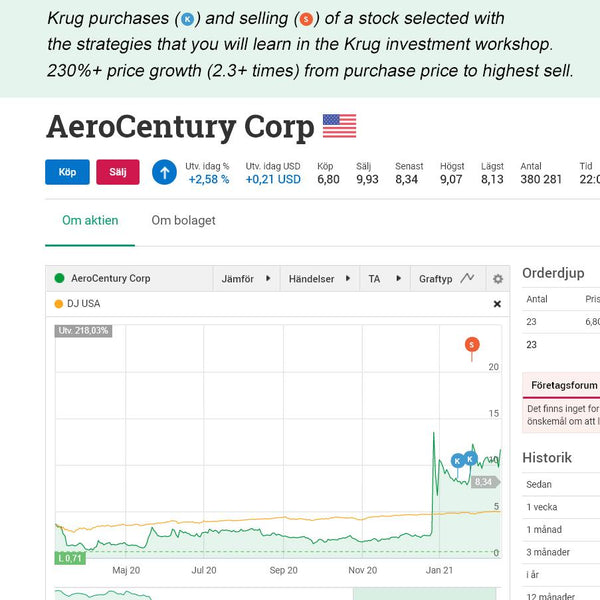
Task: Click the red Sälj sell button
Action: pyautogui.click(x=118, y=172)
